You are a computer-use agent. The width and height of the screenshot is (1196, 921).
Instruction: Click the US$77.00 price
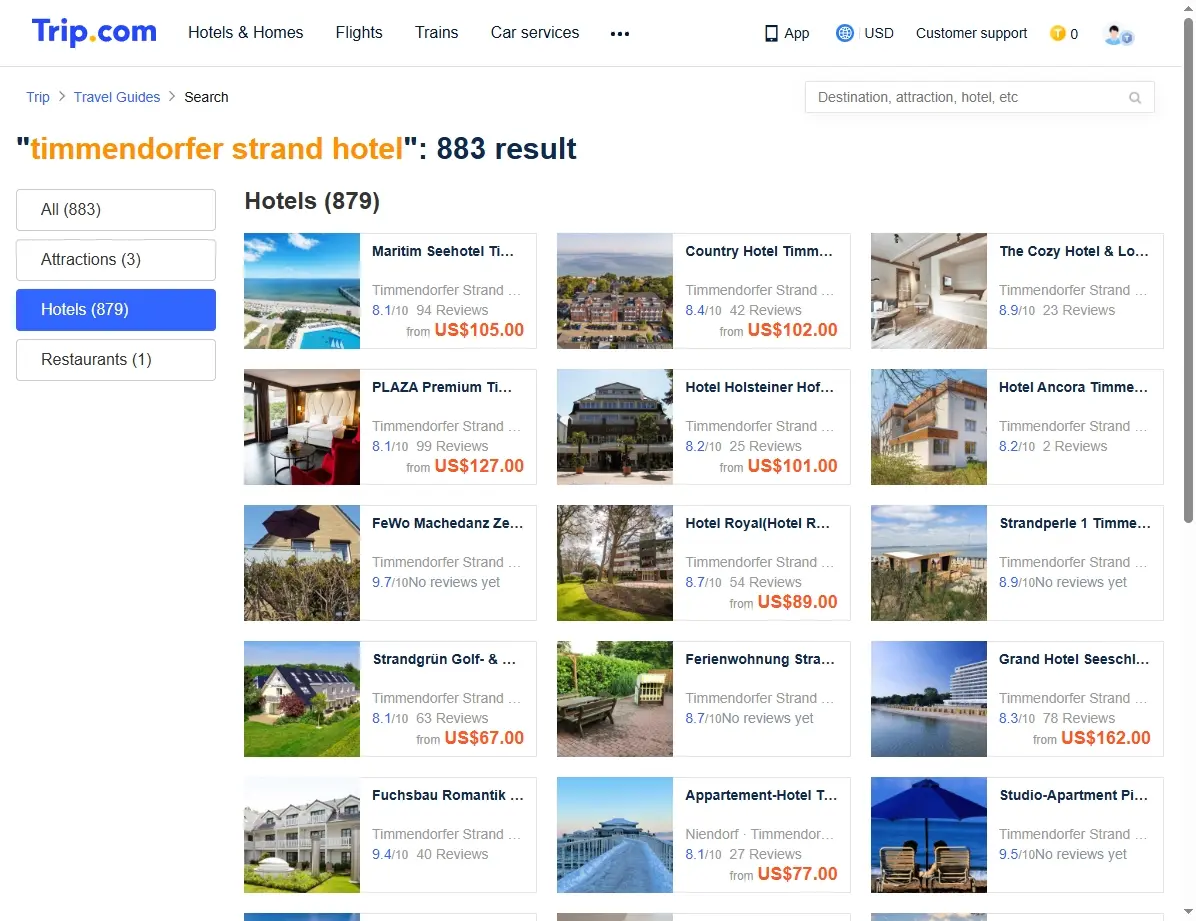point(798,874)
